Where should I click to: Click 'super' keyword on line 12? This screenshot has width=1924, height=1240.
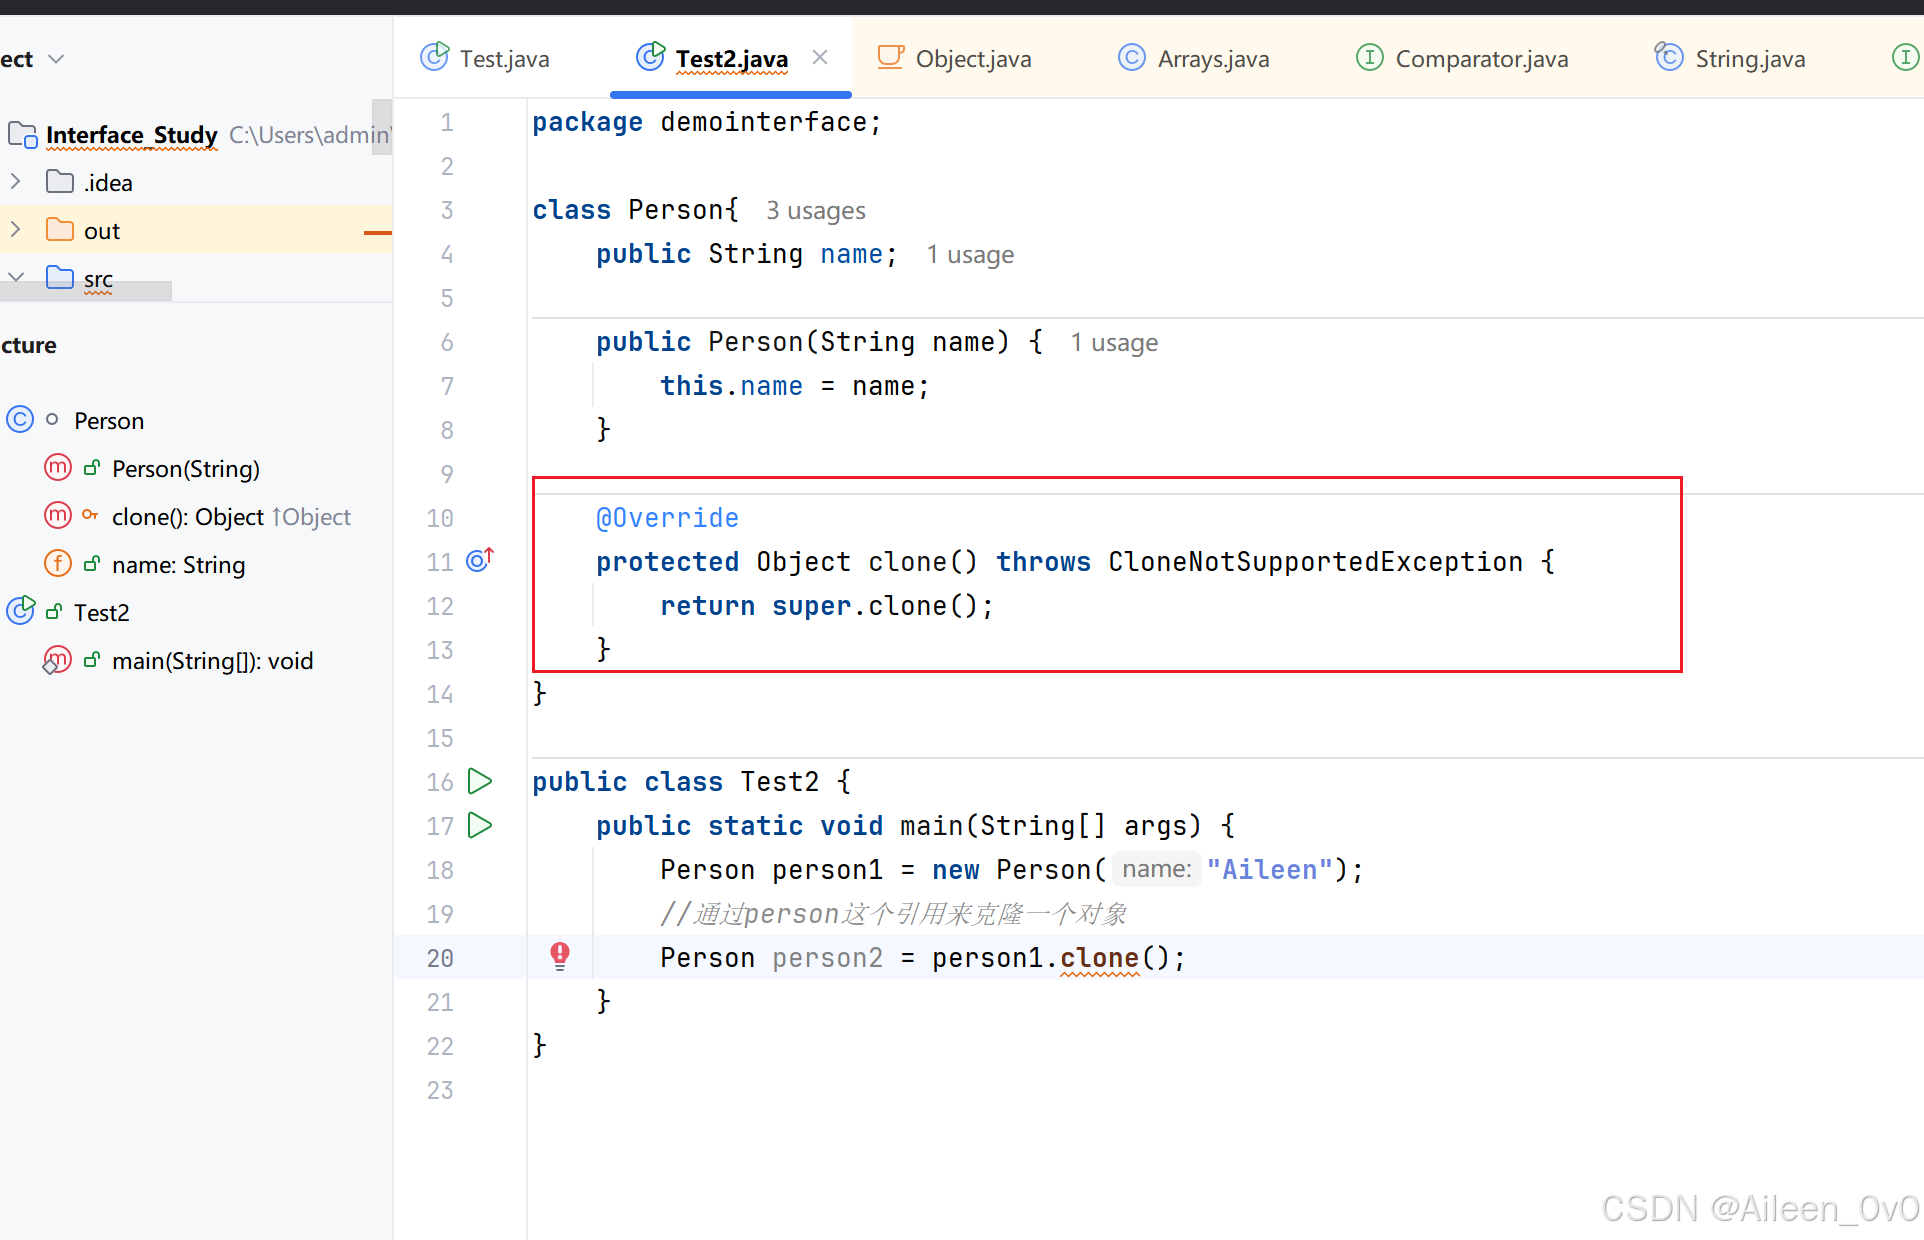[811, 606]
